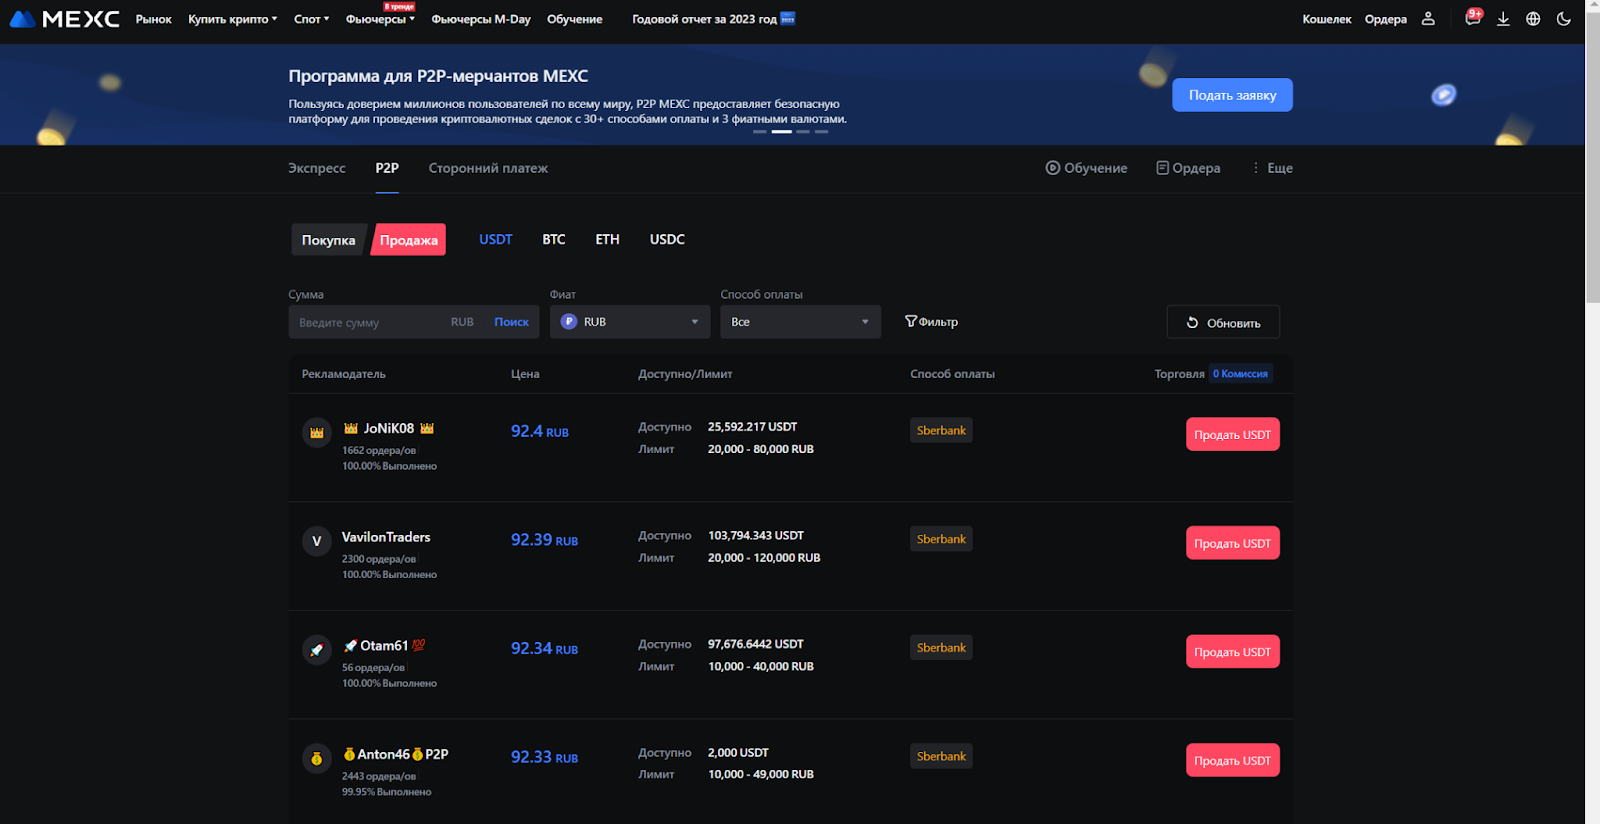The image size is (1600, 824).
Task: Expand the RUB fiat dropdown
Action: 630,322
